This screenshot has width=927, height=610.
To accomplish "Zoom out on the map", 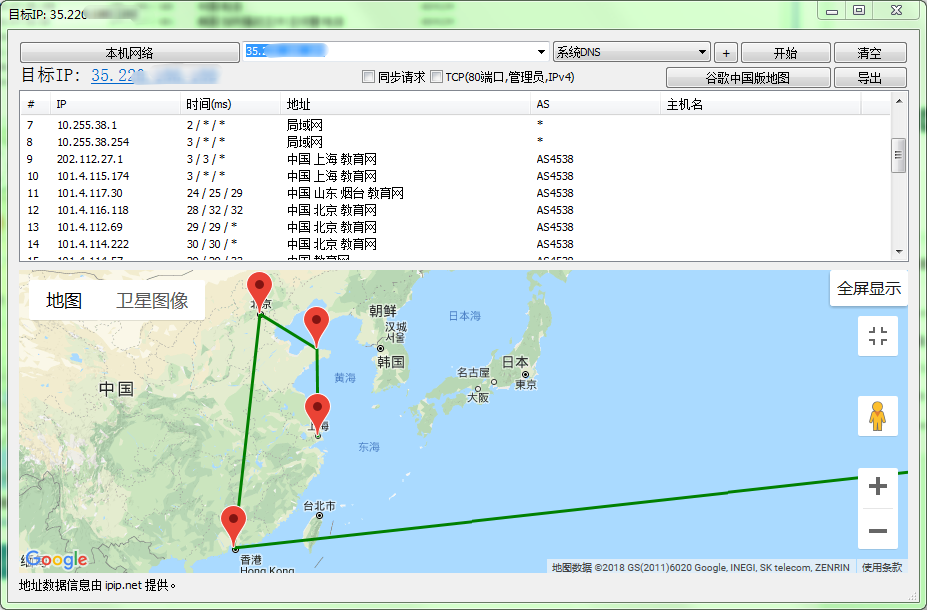I will click(x=877, y=530).
